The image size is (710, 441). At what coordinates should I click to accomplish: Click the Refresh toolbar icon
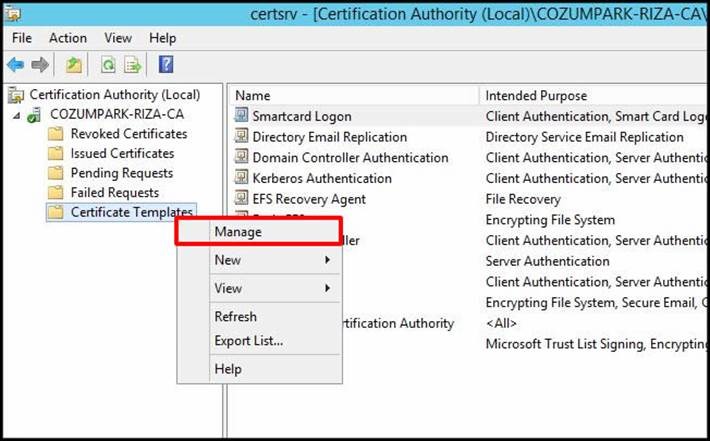coord(108,65)
